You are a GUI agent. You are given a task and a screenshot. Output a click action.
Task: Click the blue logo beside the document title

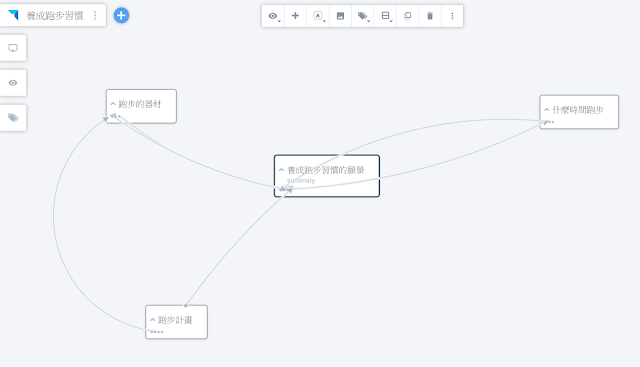[13, 15]
